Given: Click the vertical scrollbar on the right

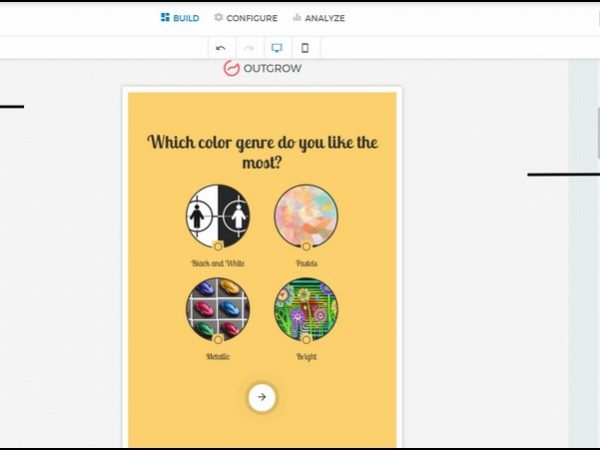Looking at the screenshot, I should [598, 133].
